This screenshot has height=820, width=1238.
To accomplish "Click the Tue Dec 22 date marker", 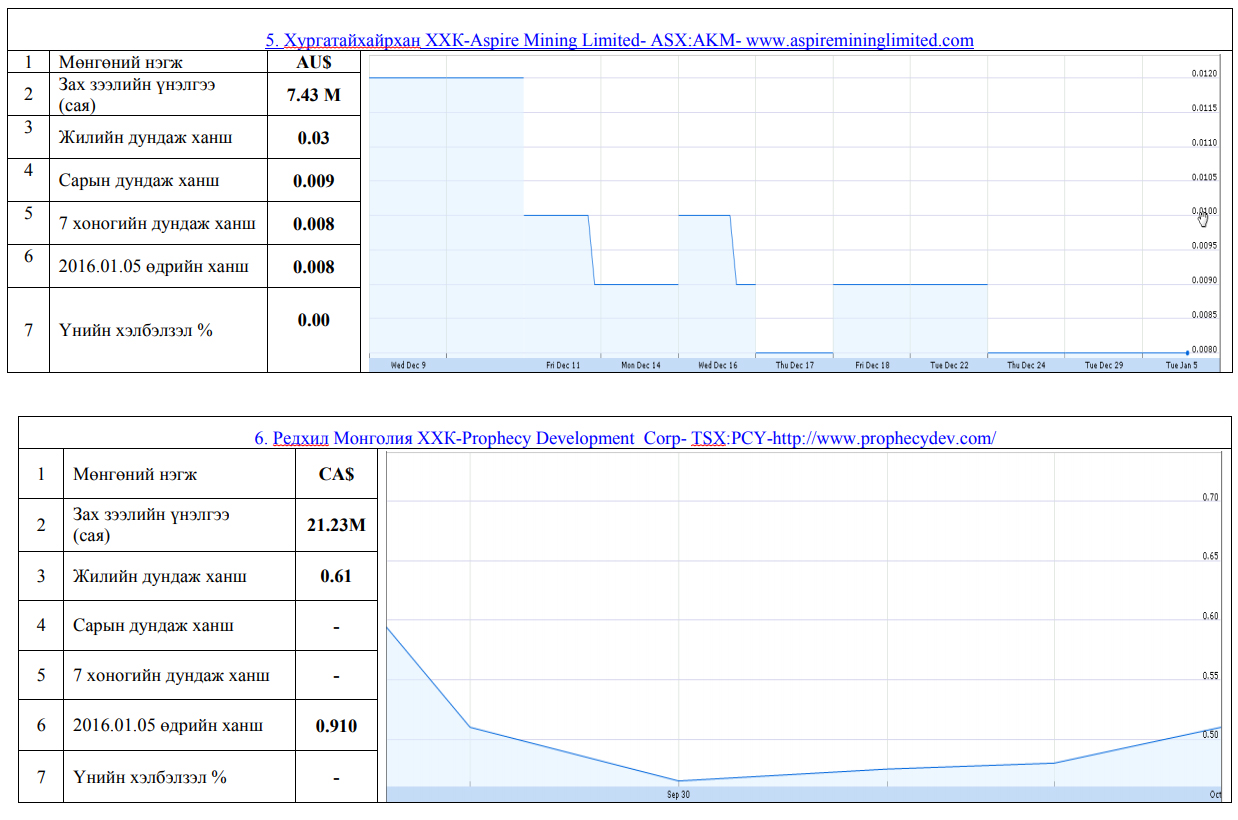I will point(949,366).
